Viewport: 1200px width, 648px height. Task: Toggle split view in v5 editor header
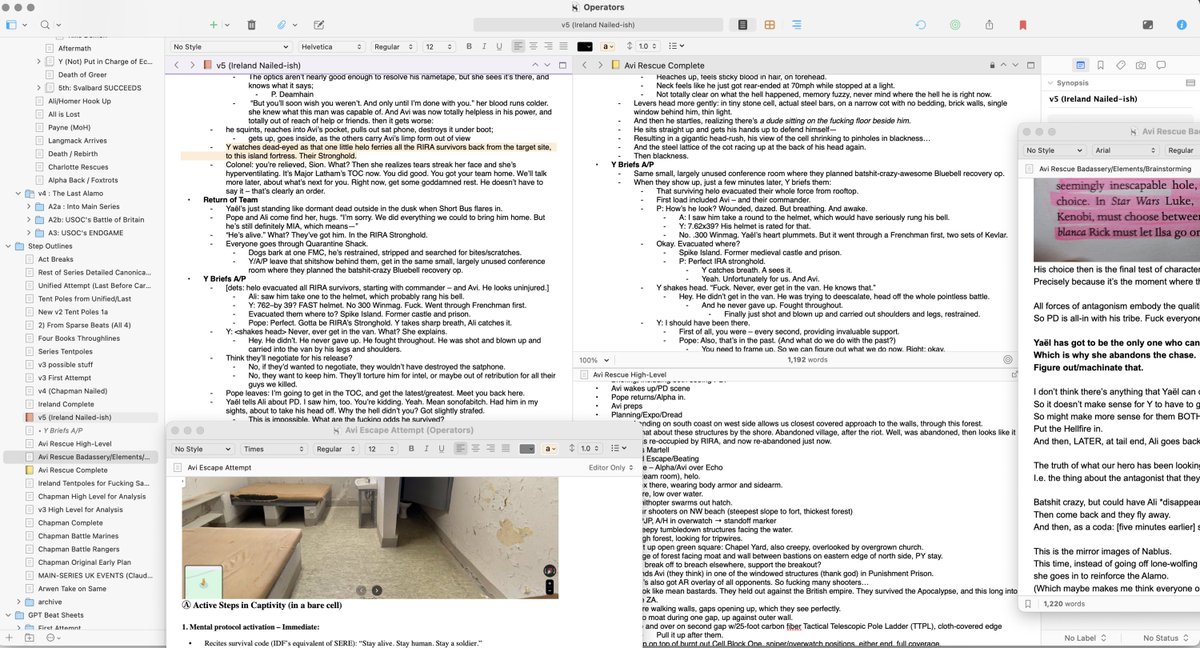pos(561,65)
